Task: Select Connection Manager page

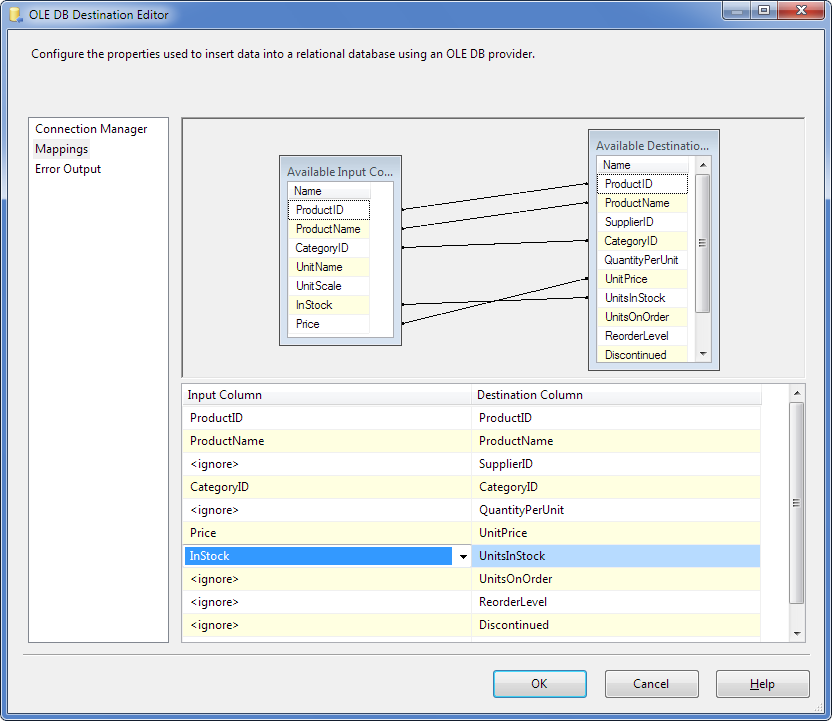Action: [91, 129]
